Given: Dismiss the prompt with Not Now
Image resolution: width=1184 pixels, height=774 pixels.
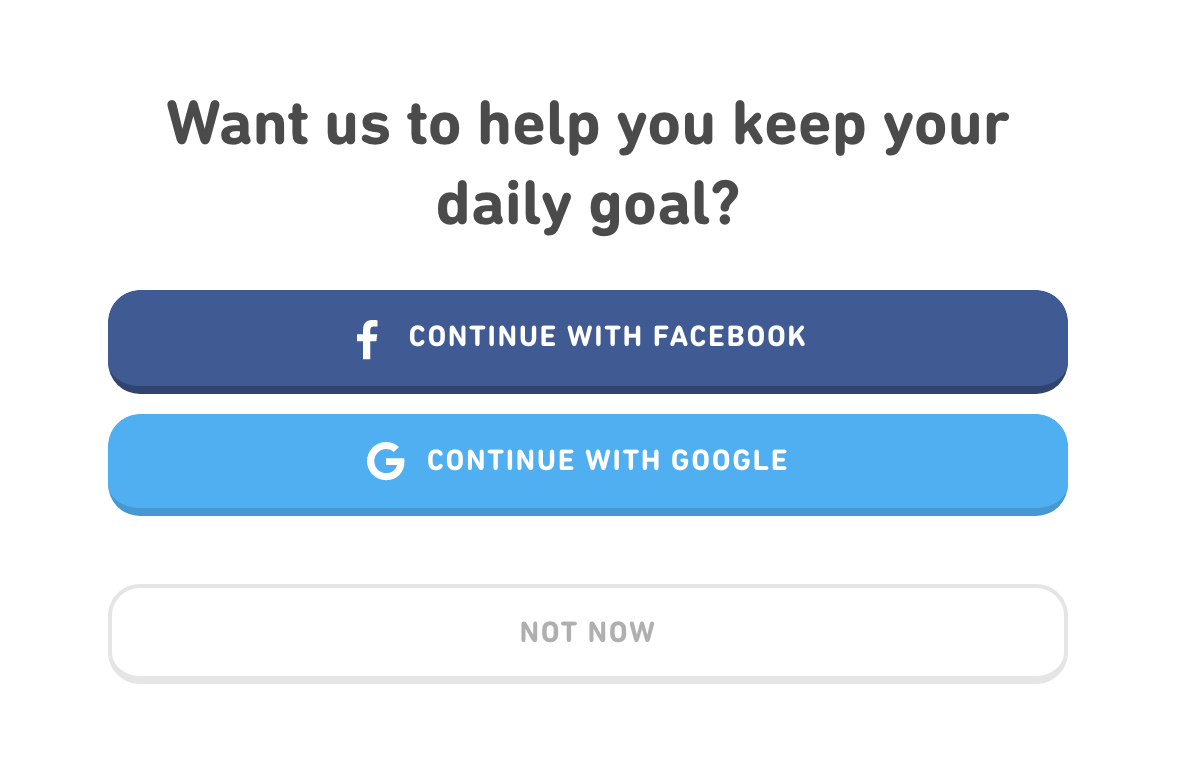Looking at the screenshot, I should pos(587,632).
